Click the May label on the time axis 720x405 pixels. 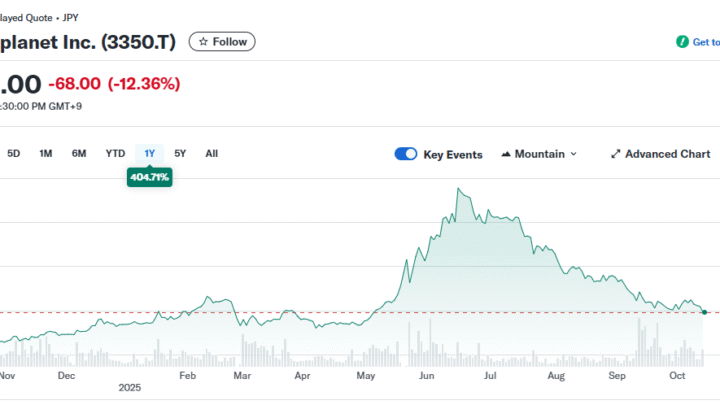pyautogui.click(x=366, y=376)
